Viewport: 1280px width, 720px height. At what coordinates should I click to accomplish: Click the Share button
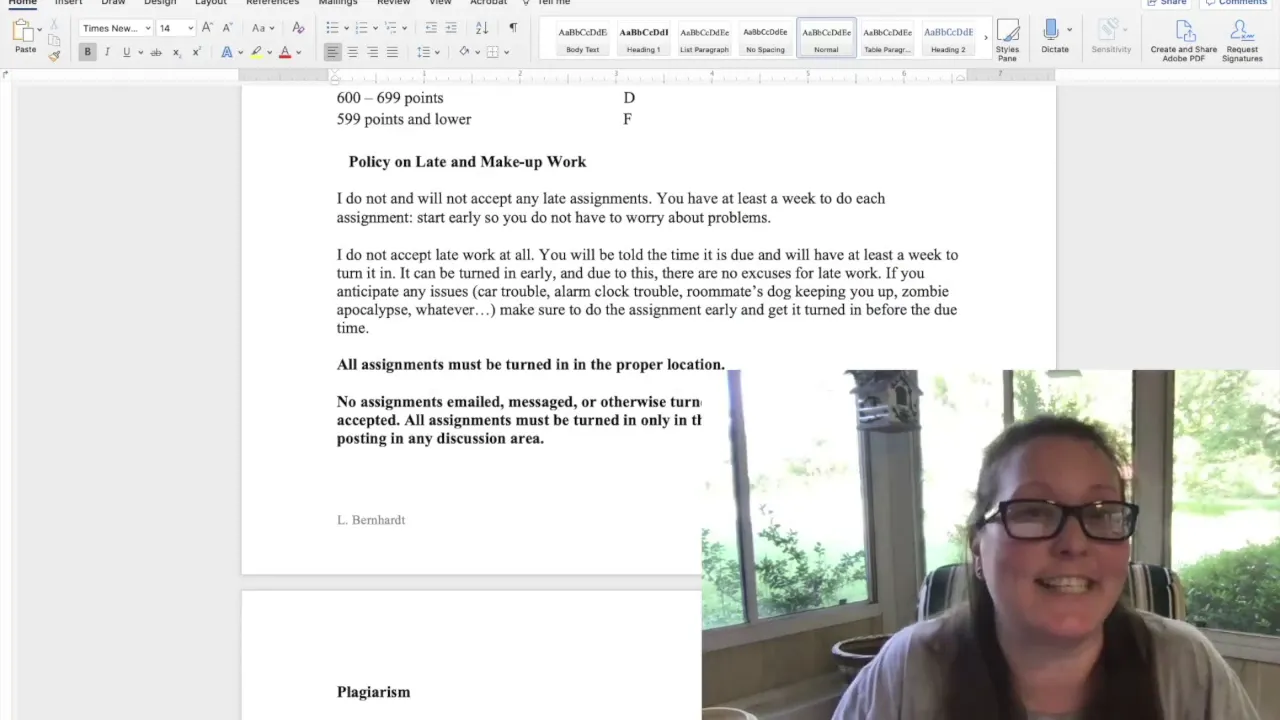tap(1167, 3)
